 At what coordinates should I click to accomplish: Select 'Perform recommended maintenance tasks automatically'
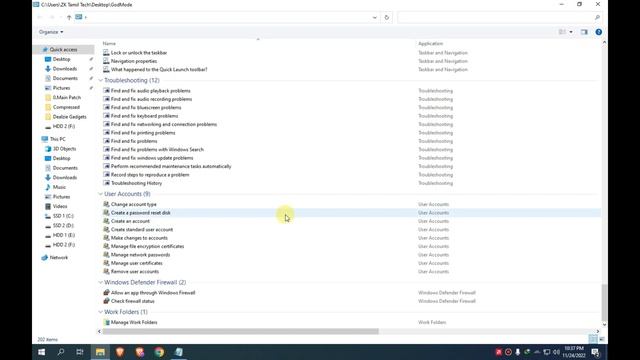coord(171,166)
